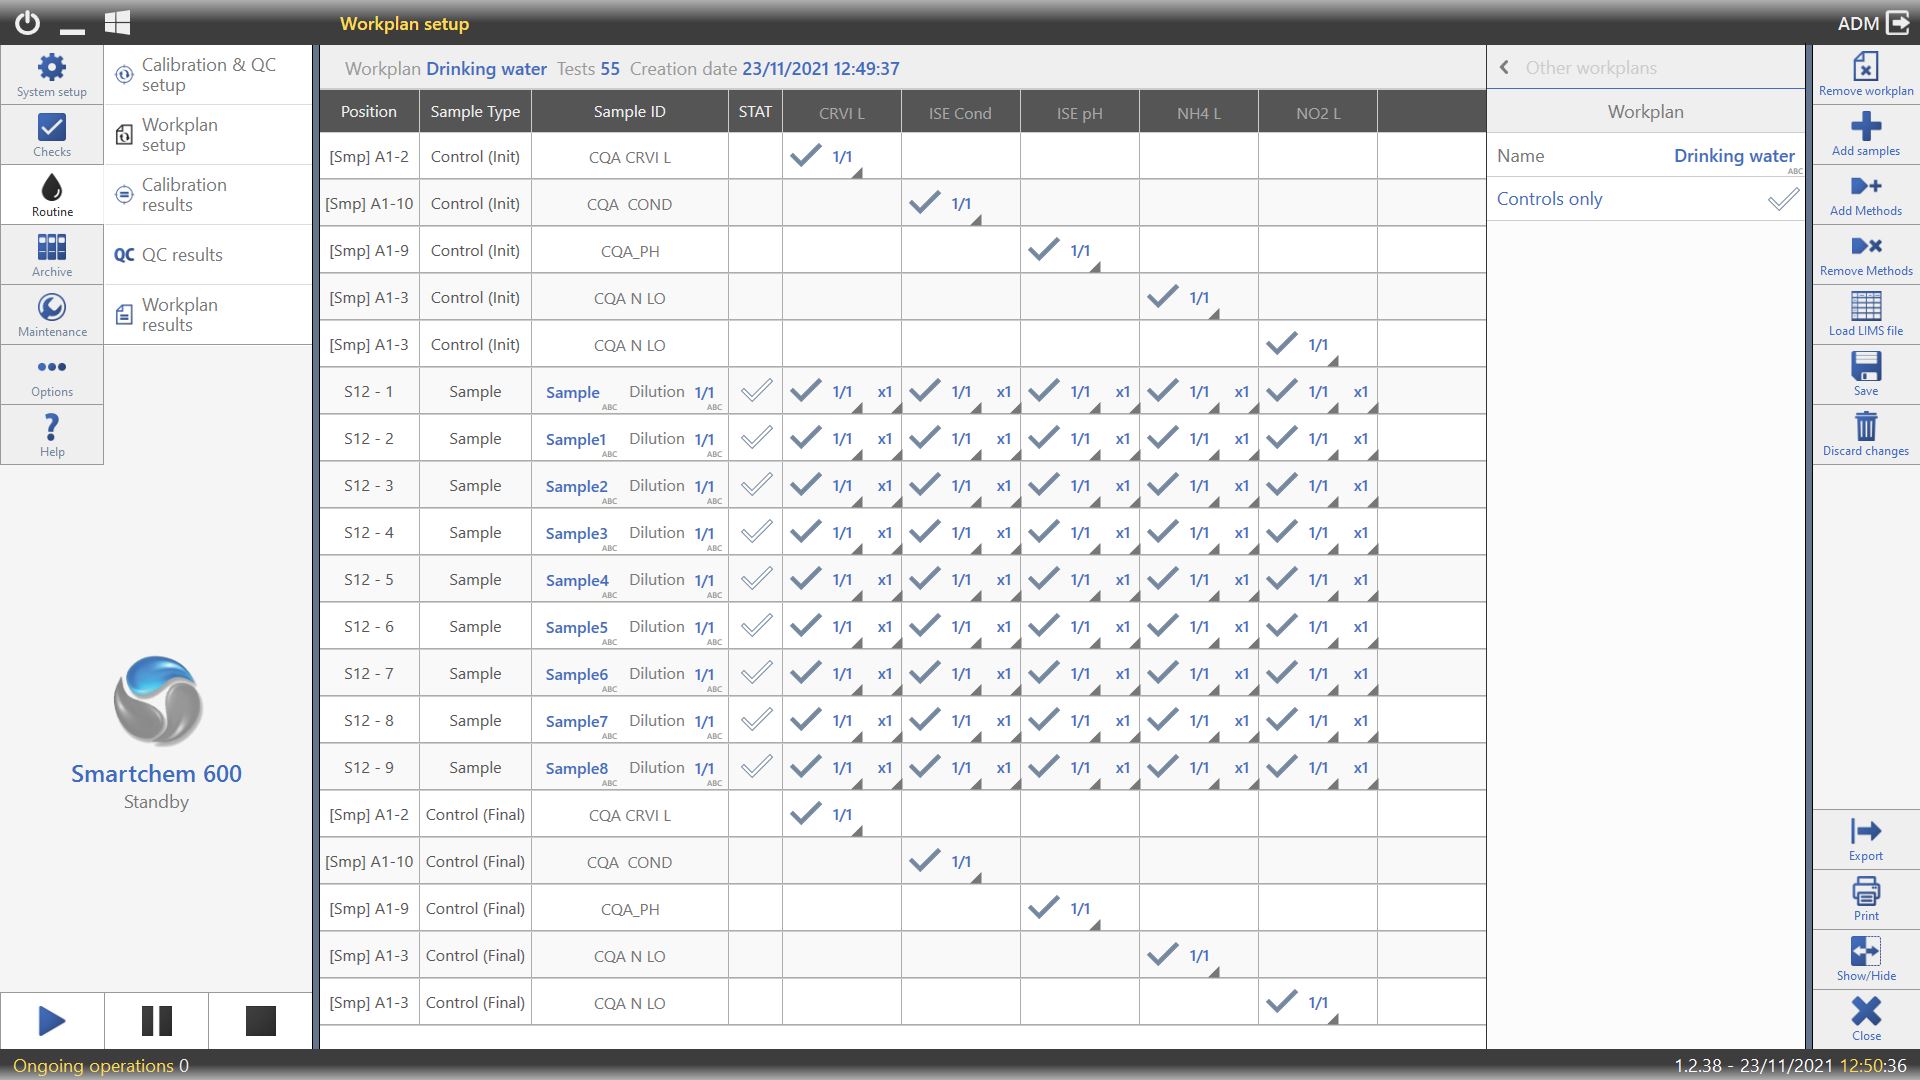Open the Maintenance section
Image resolution: width=1920 pixels, height=1080 pixels.
pos(52,314)
